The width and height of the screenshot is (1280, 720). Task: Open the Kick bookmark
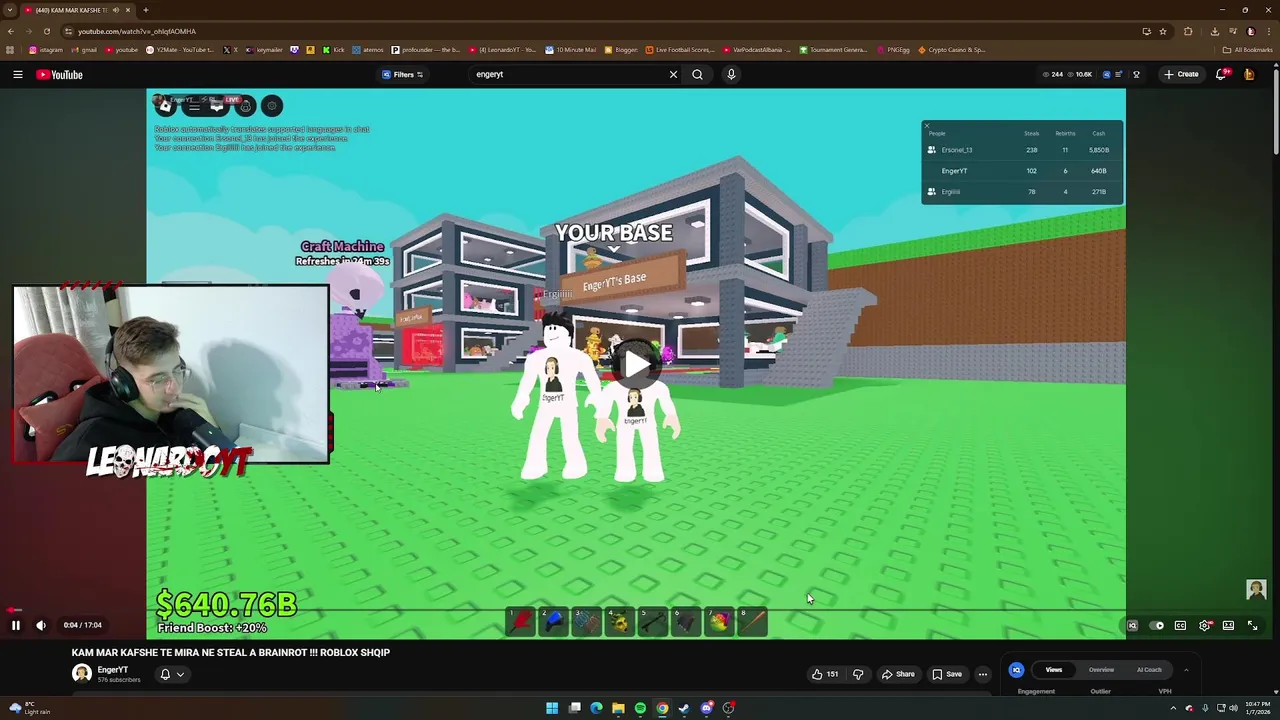tap(334, 49)
